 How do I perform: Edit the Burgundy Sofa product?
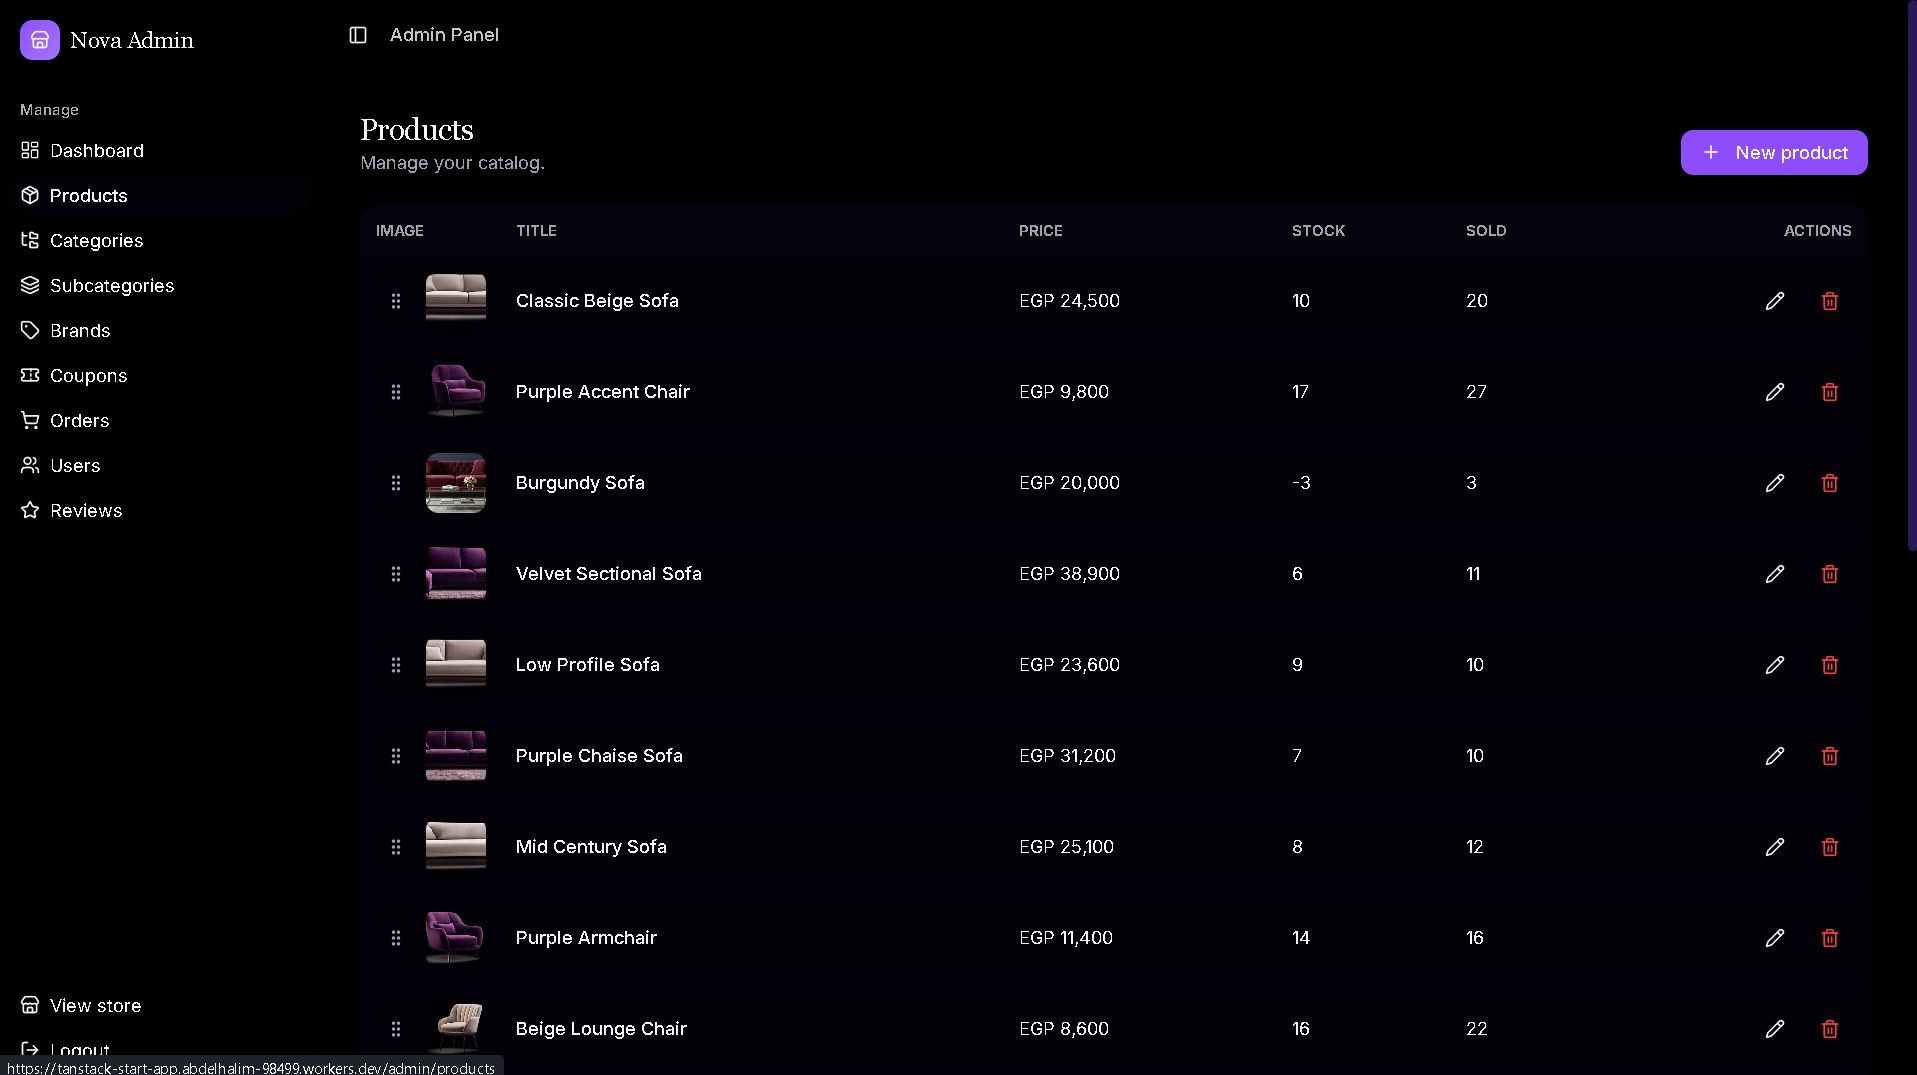[1775, 483]
